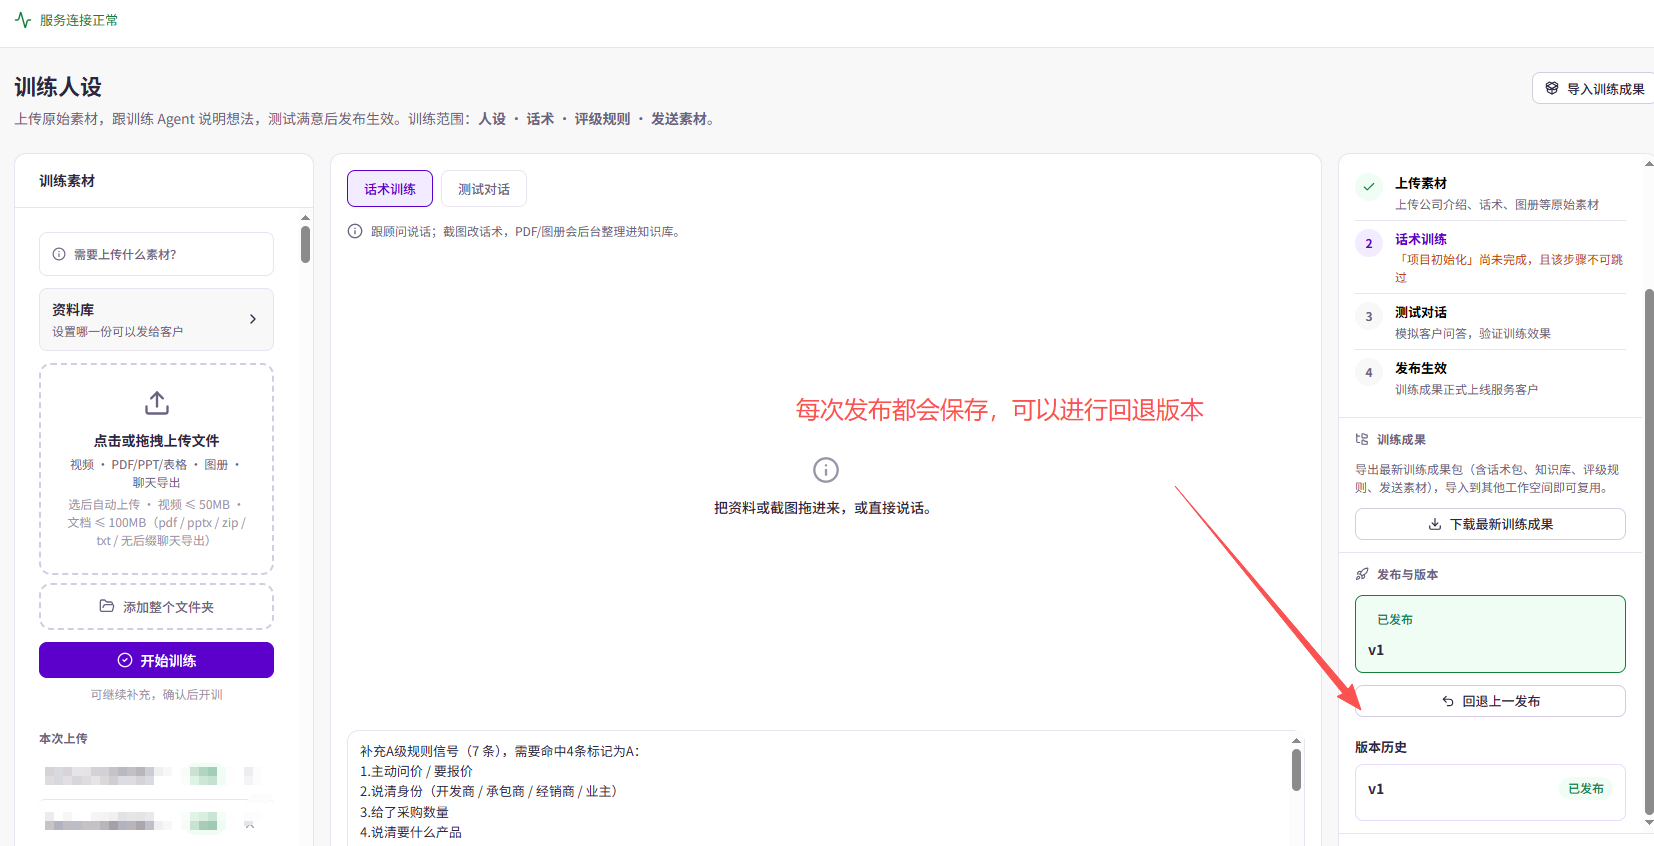This screenshot has height=846, width=1654.
Task: Select the v1 row under 版本历史
Action: 1490,792
